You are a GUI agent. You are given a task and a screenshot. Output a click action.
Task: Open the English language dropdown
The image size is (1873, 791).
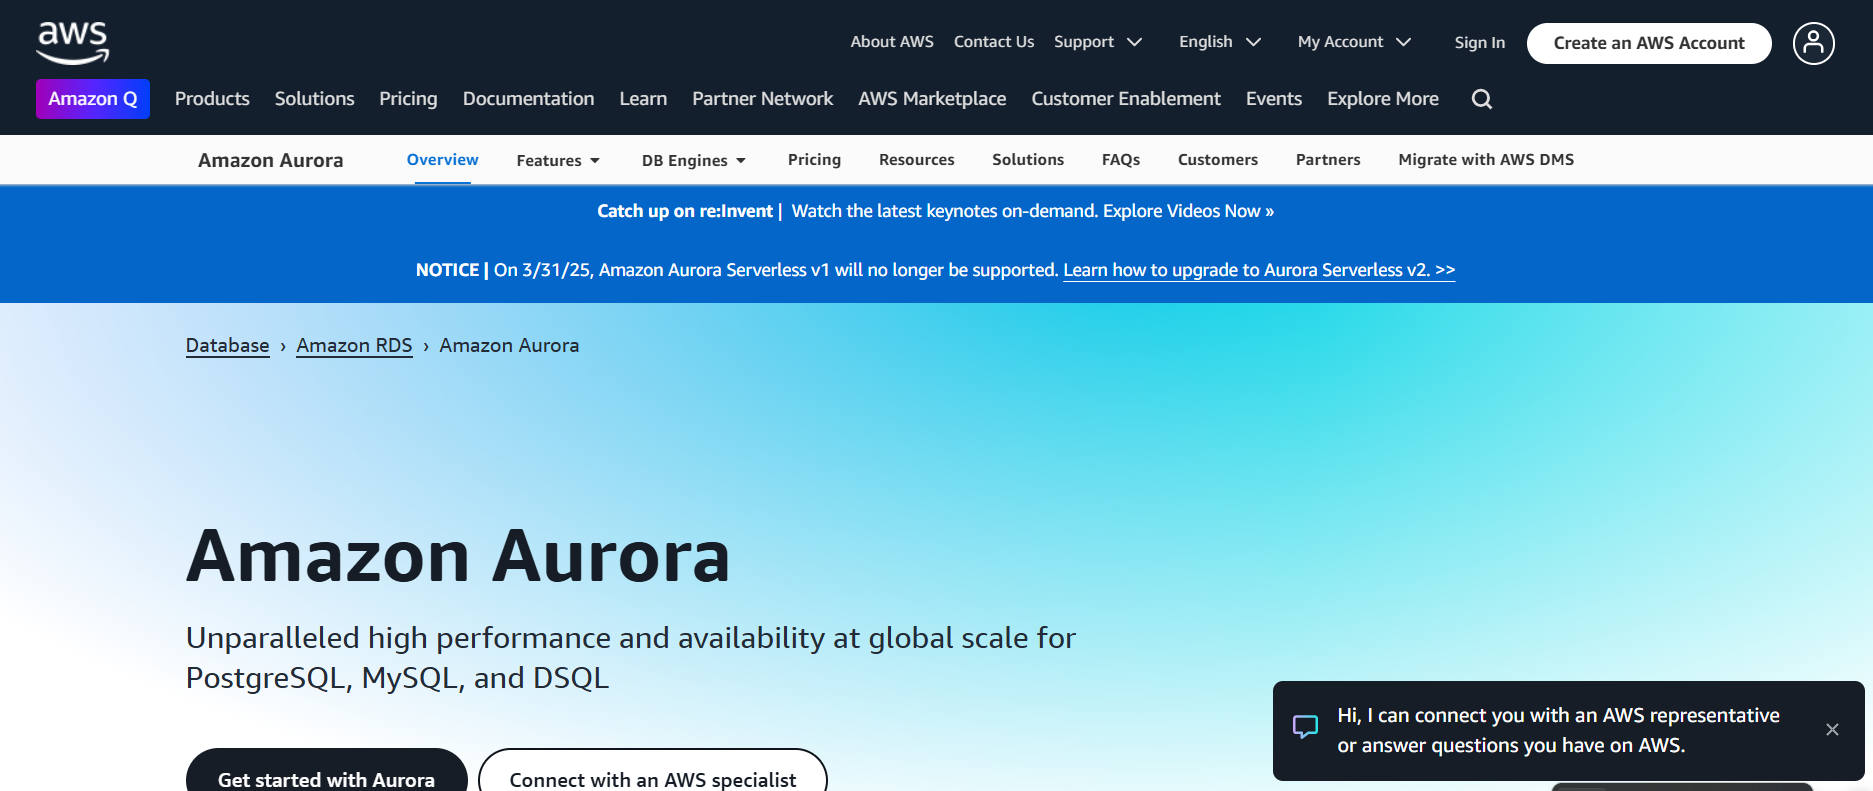click(1219, 42)
